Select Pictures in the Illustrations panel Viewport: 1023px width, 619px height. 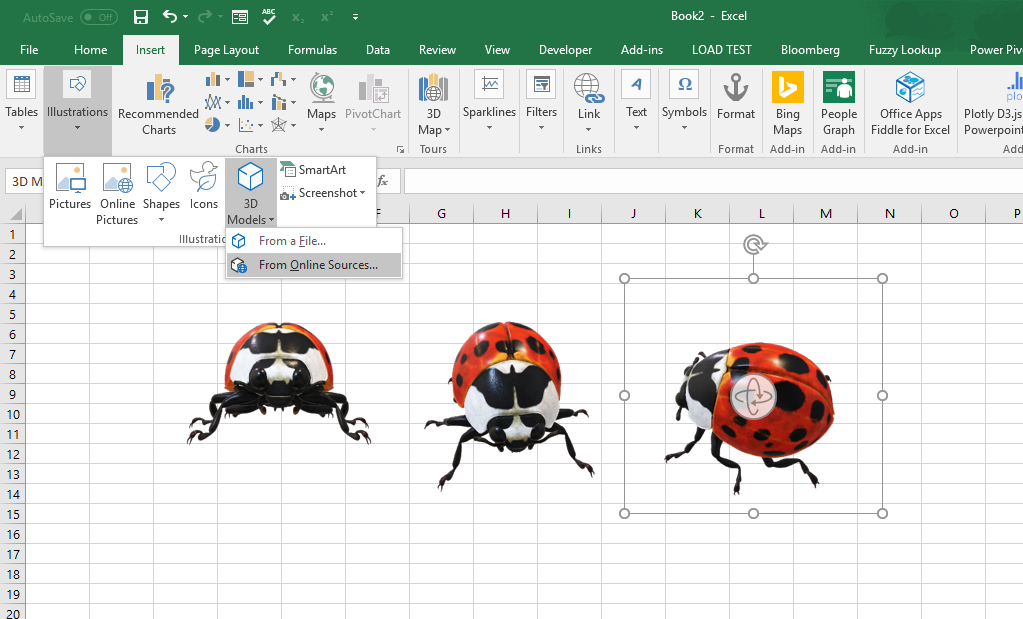pos(70,190)
